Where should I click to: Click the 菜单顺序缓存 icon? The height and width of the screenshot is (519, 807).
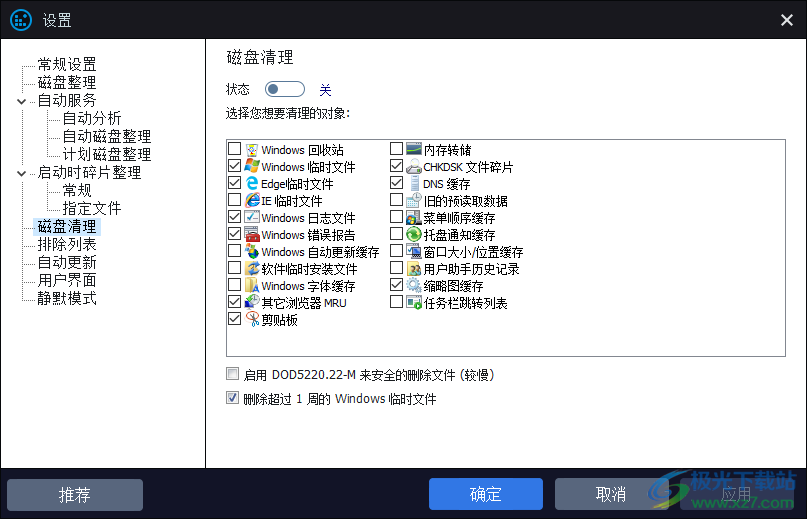click(x=414, y=217)
